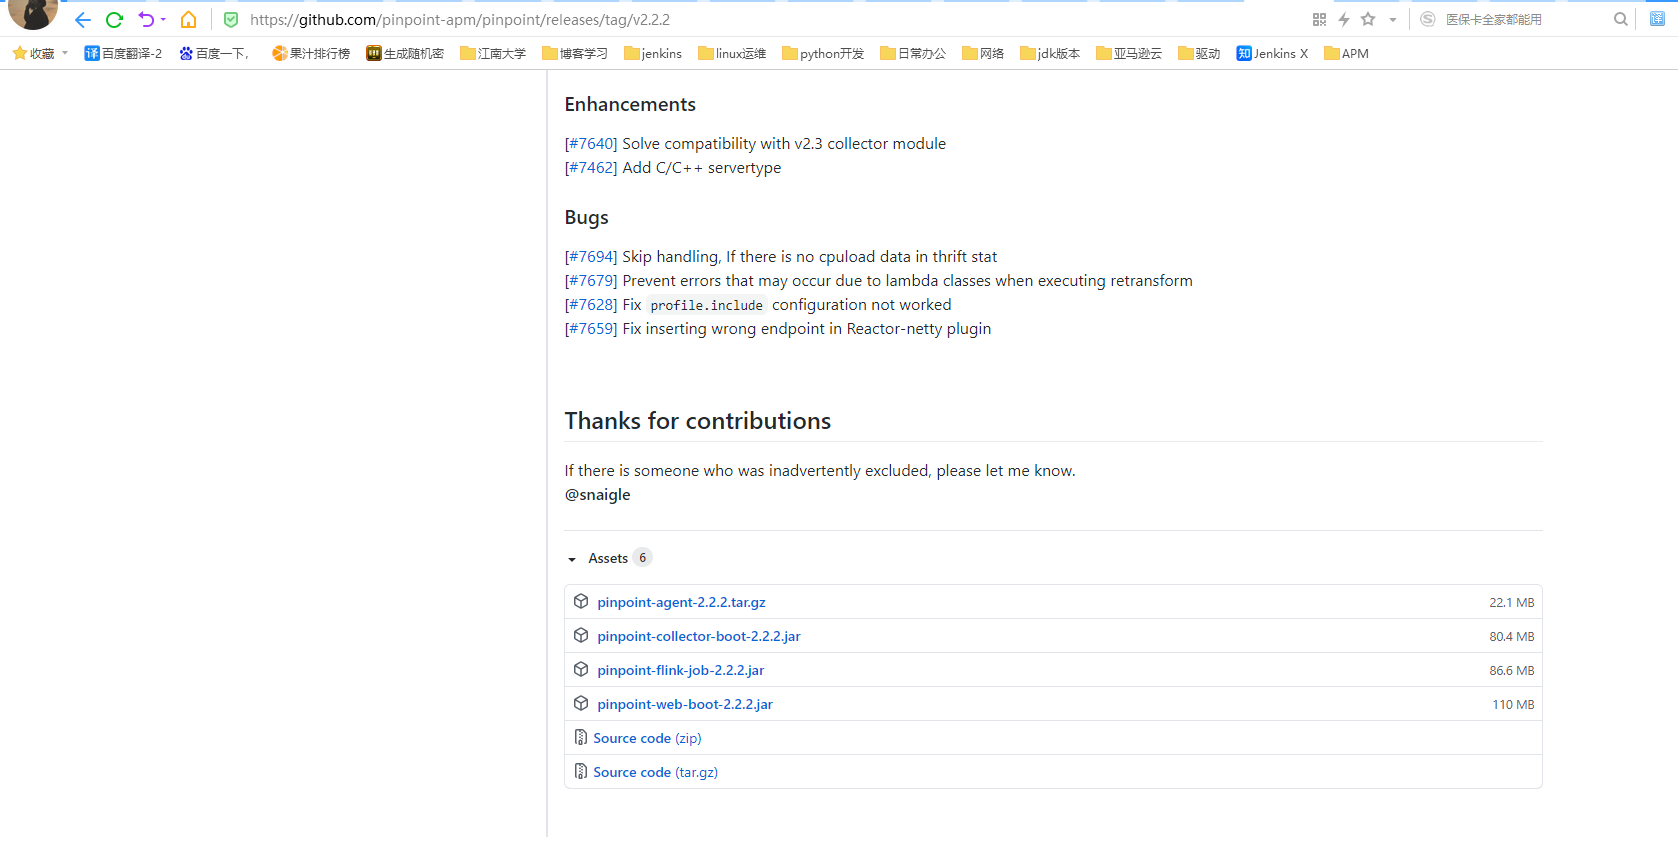Click the purple undo/restore tab icon
Viewport: 1678px width, 854px height.
(147, 20)
